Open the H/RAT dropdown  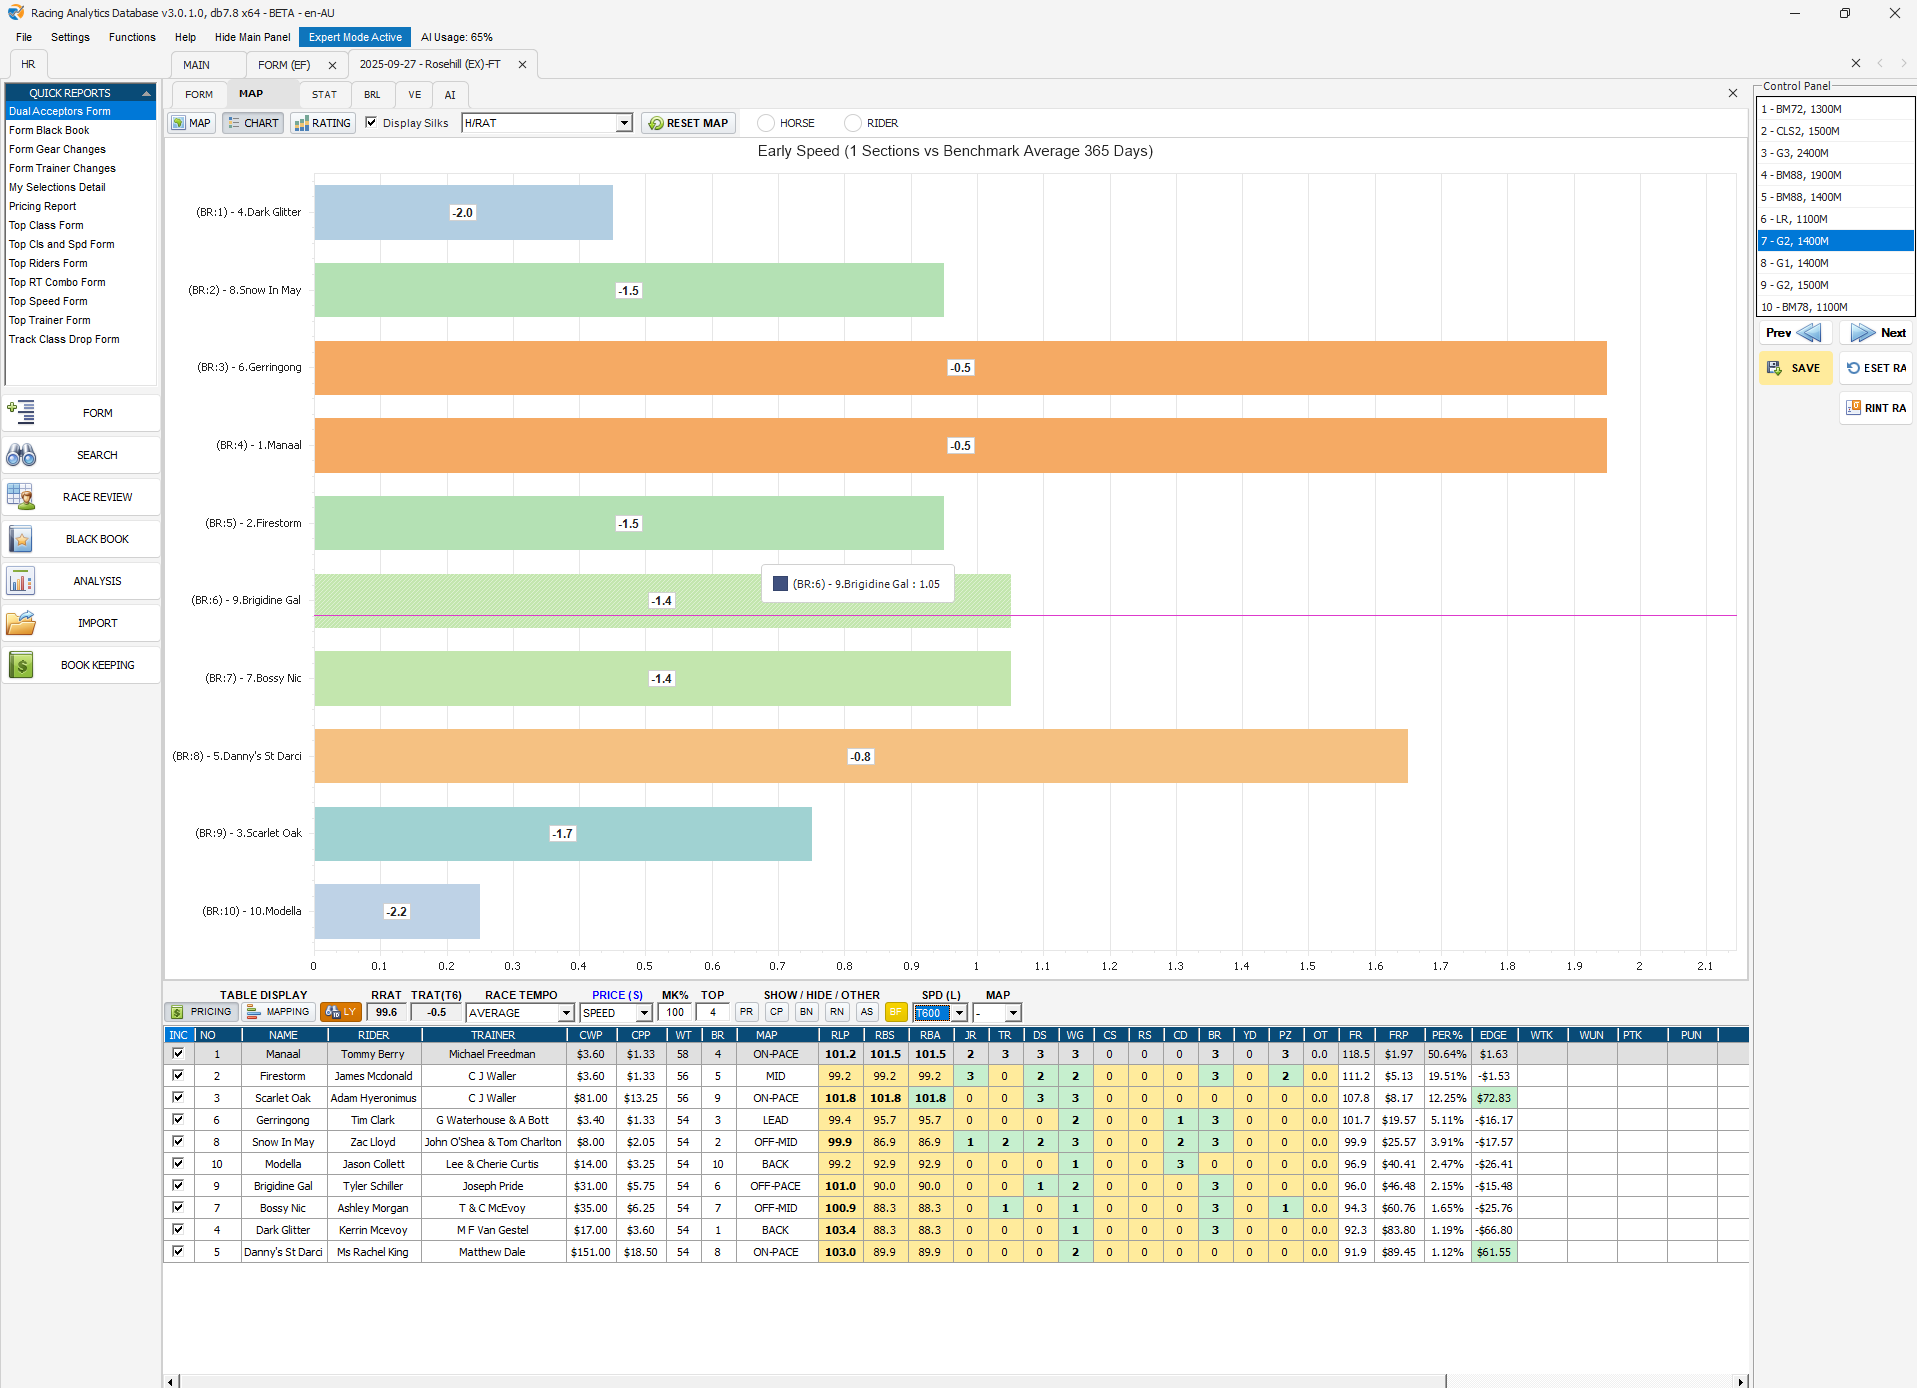[624, 123]
